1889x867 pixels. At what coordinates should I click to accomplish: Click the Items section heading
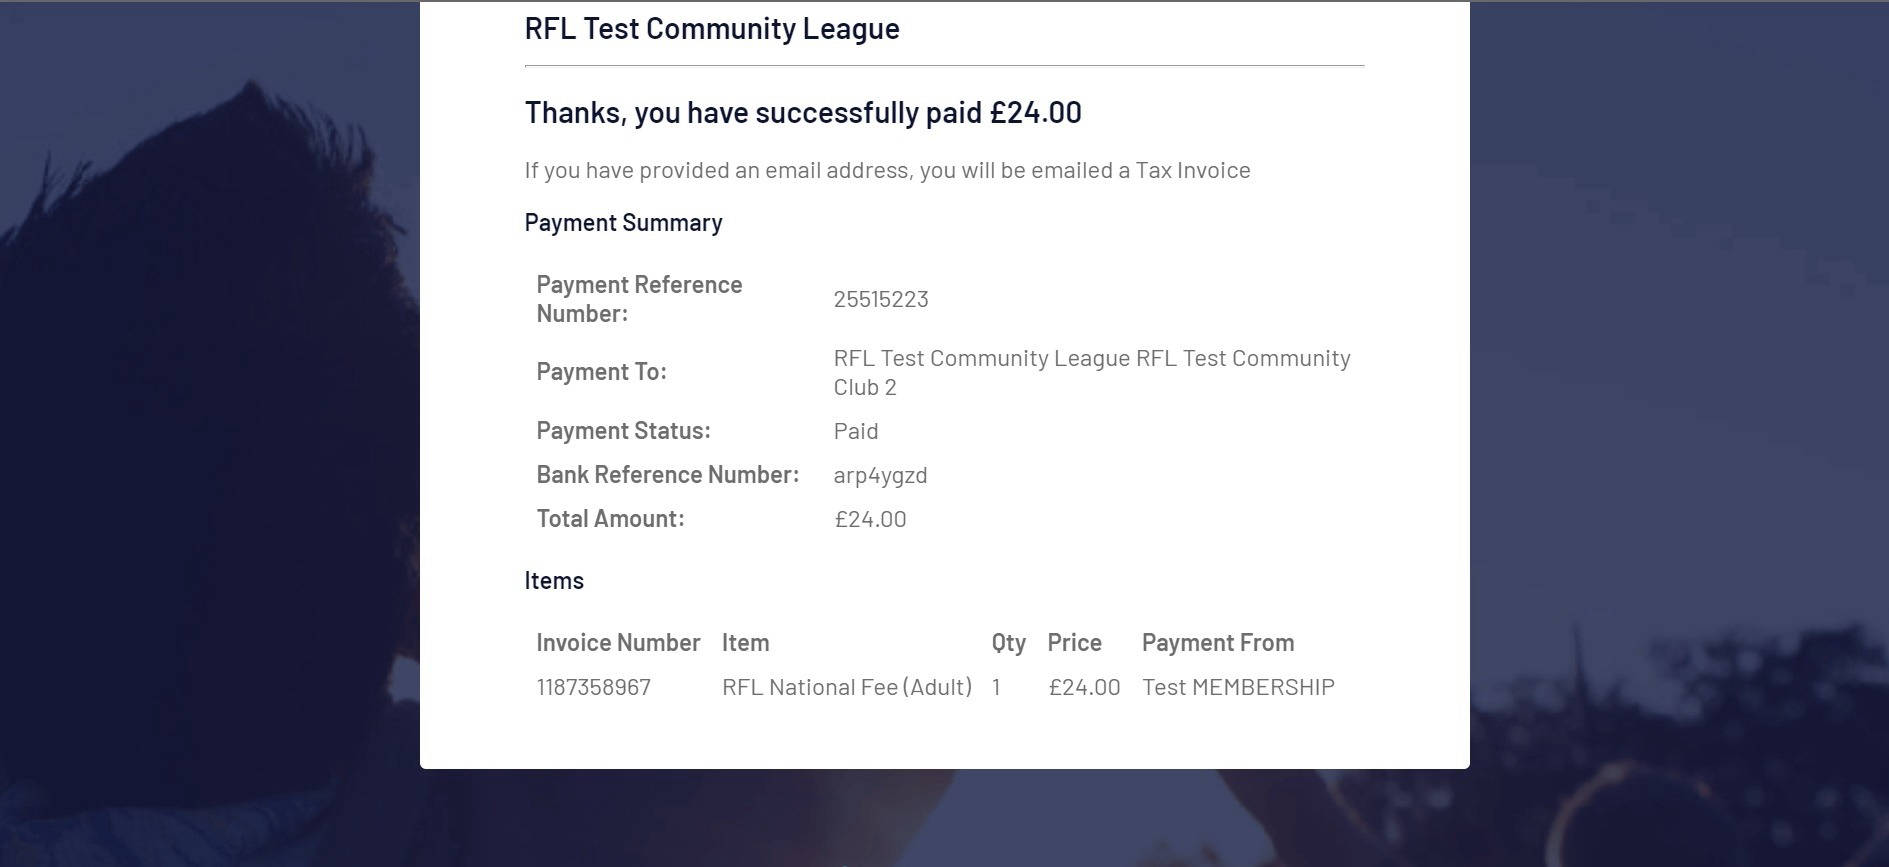pyautogui.click(x=554, y=581)
